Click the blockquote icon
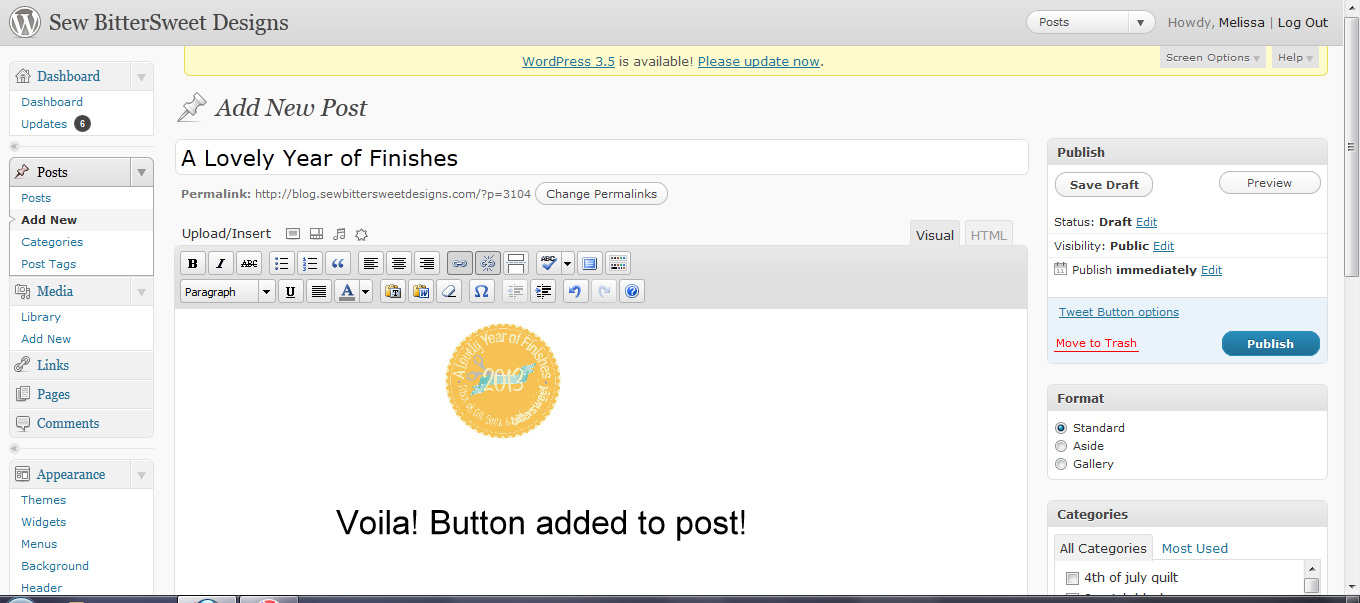The image size is (1360, 603). coord(338,264)
